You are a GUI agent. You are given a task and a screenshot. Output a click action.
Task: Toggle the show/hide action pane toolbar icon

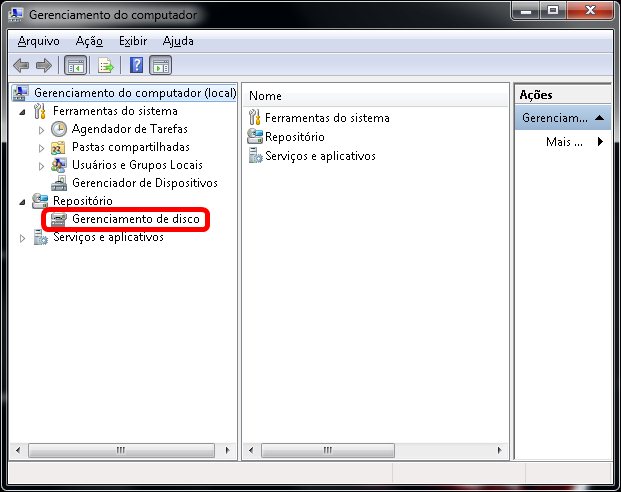160,65
